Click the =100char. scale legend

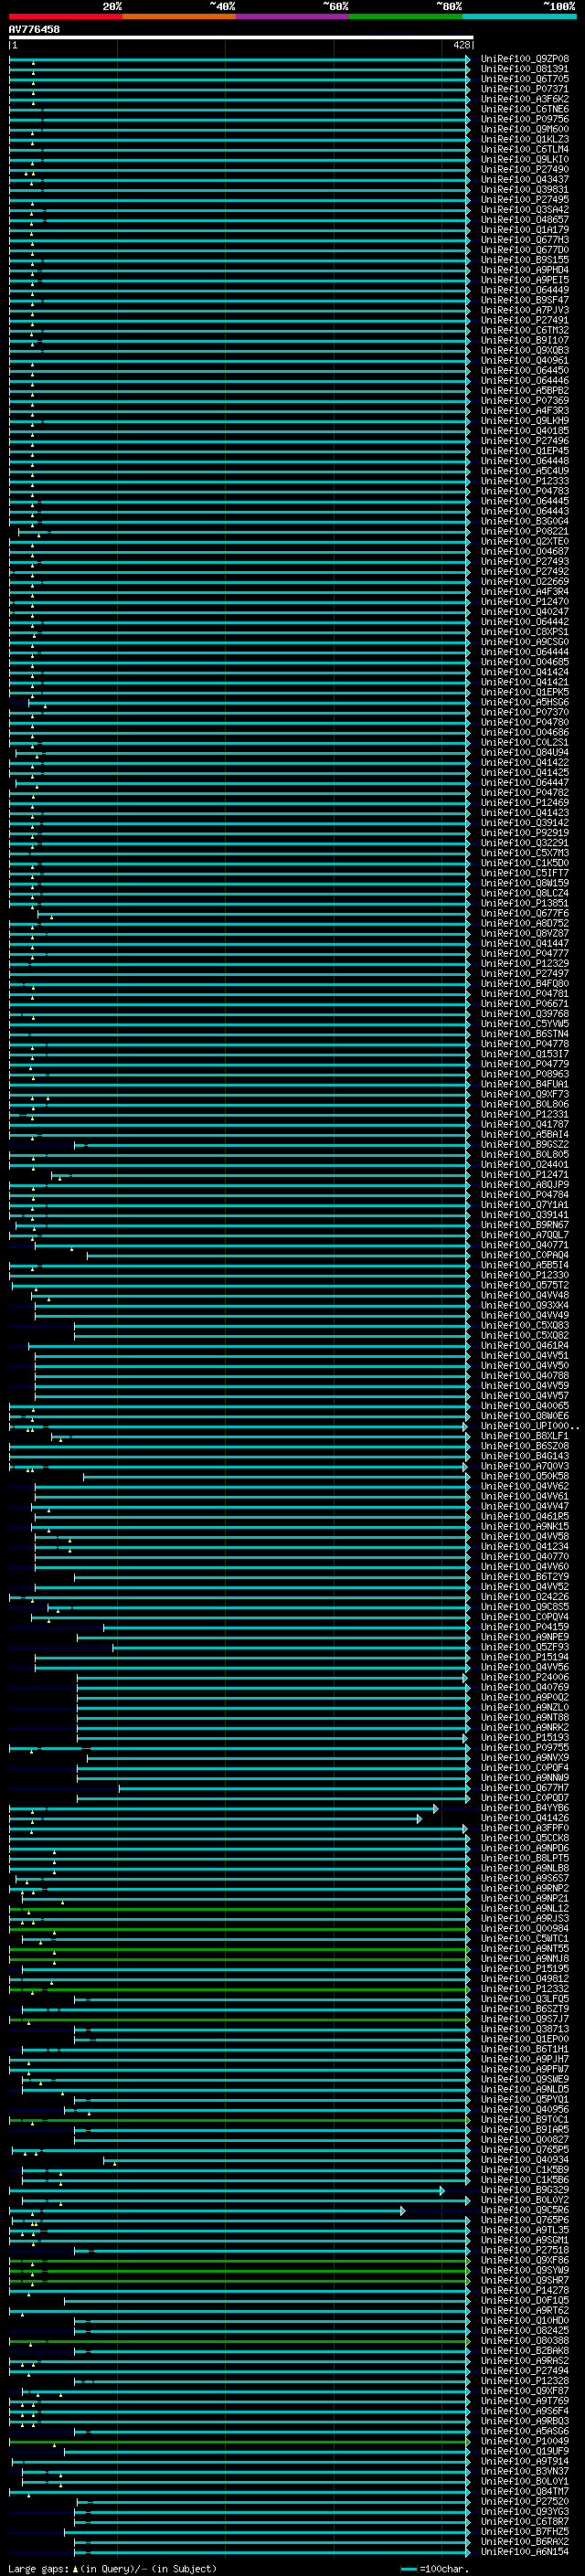434,2569
